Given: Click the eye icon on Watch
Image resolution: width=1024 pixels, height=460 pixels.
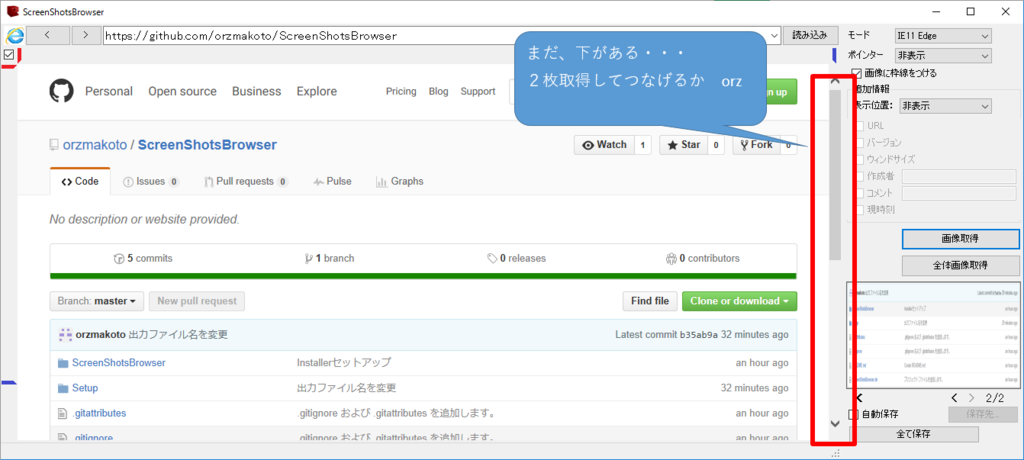Looking at the screenshot, I should point(588,145).
